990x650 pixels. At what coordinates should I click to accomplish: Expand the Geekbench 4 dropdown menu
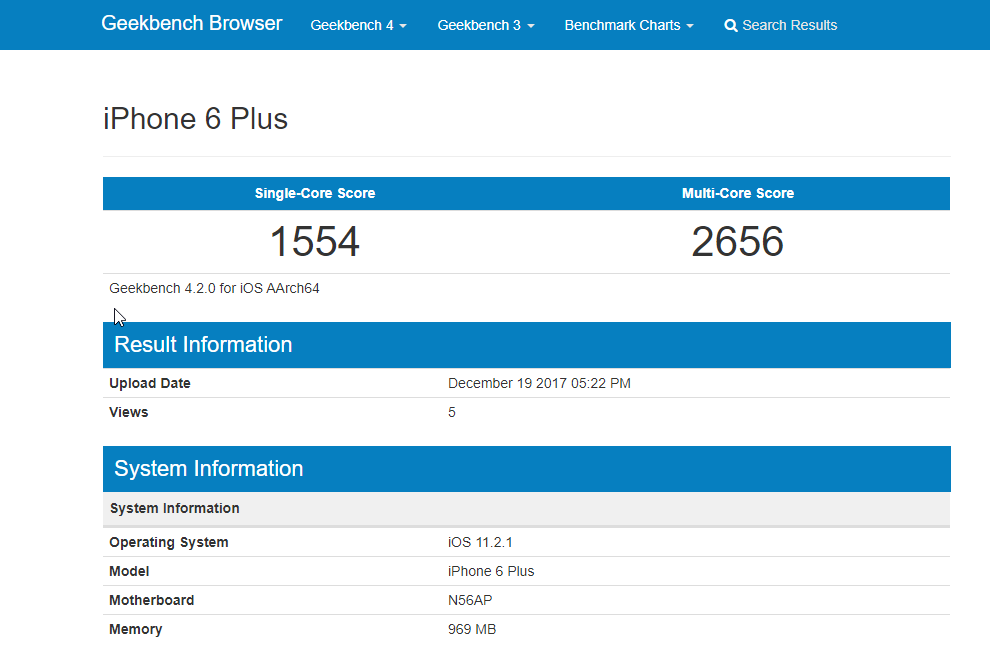pos(358,25)
